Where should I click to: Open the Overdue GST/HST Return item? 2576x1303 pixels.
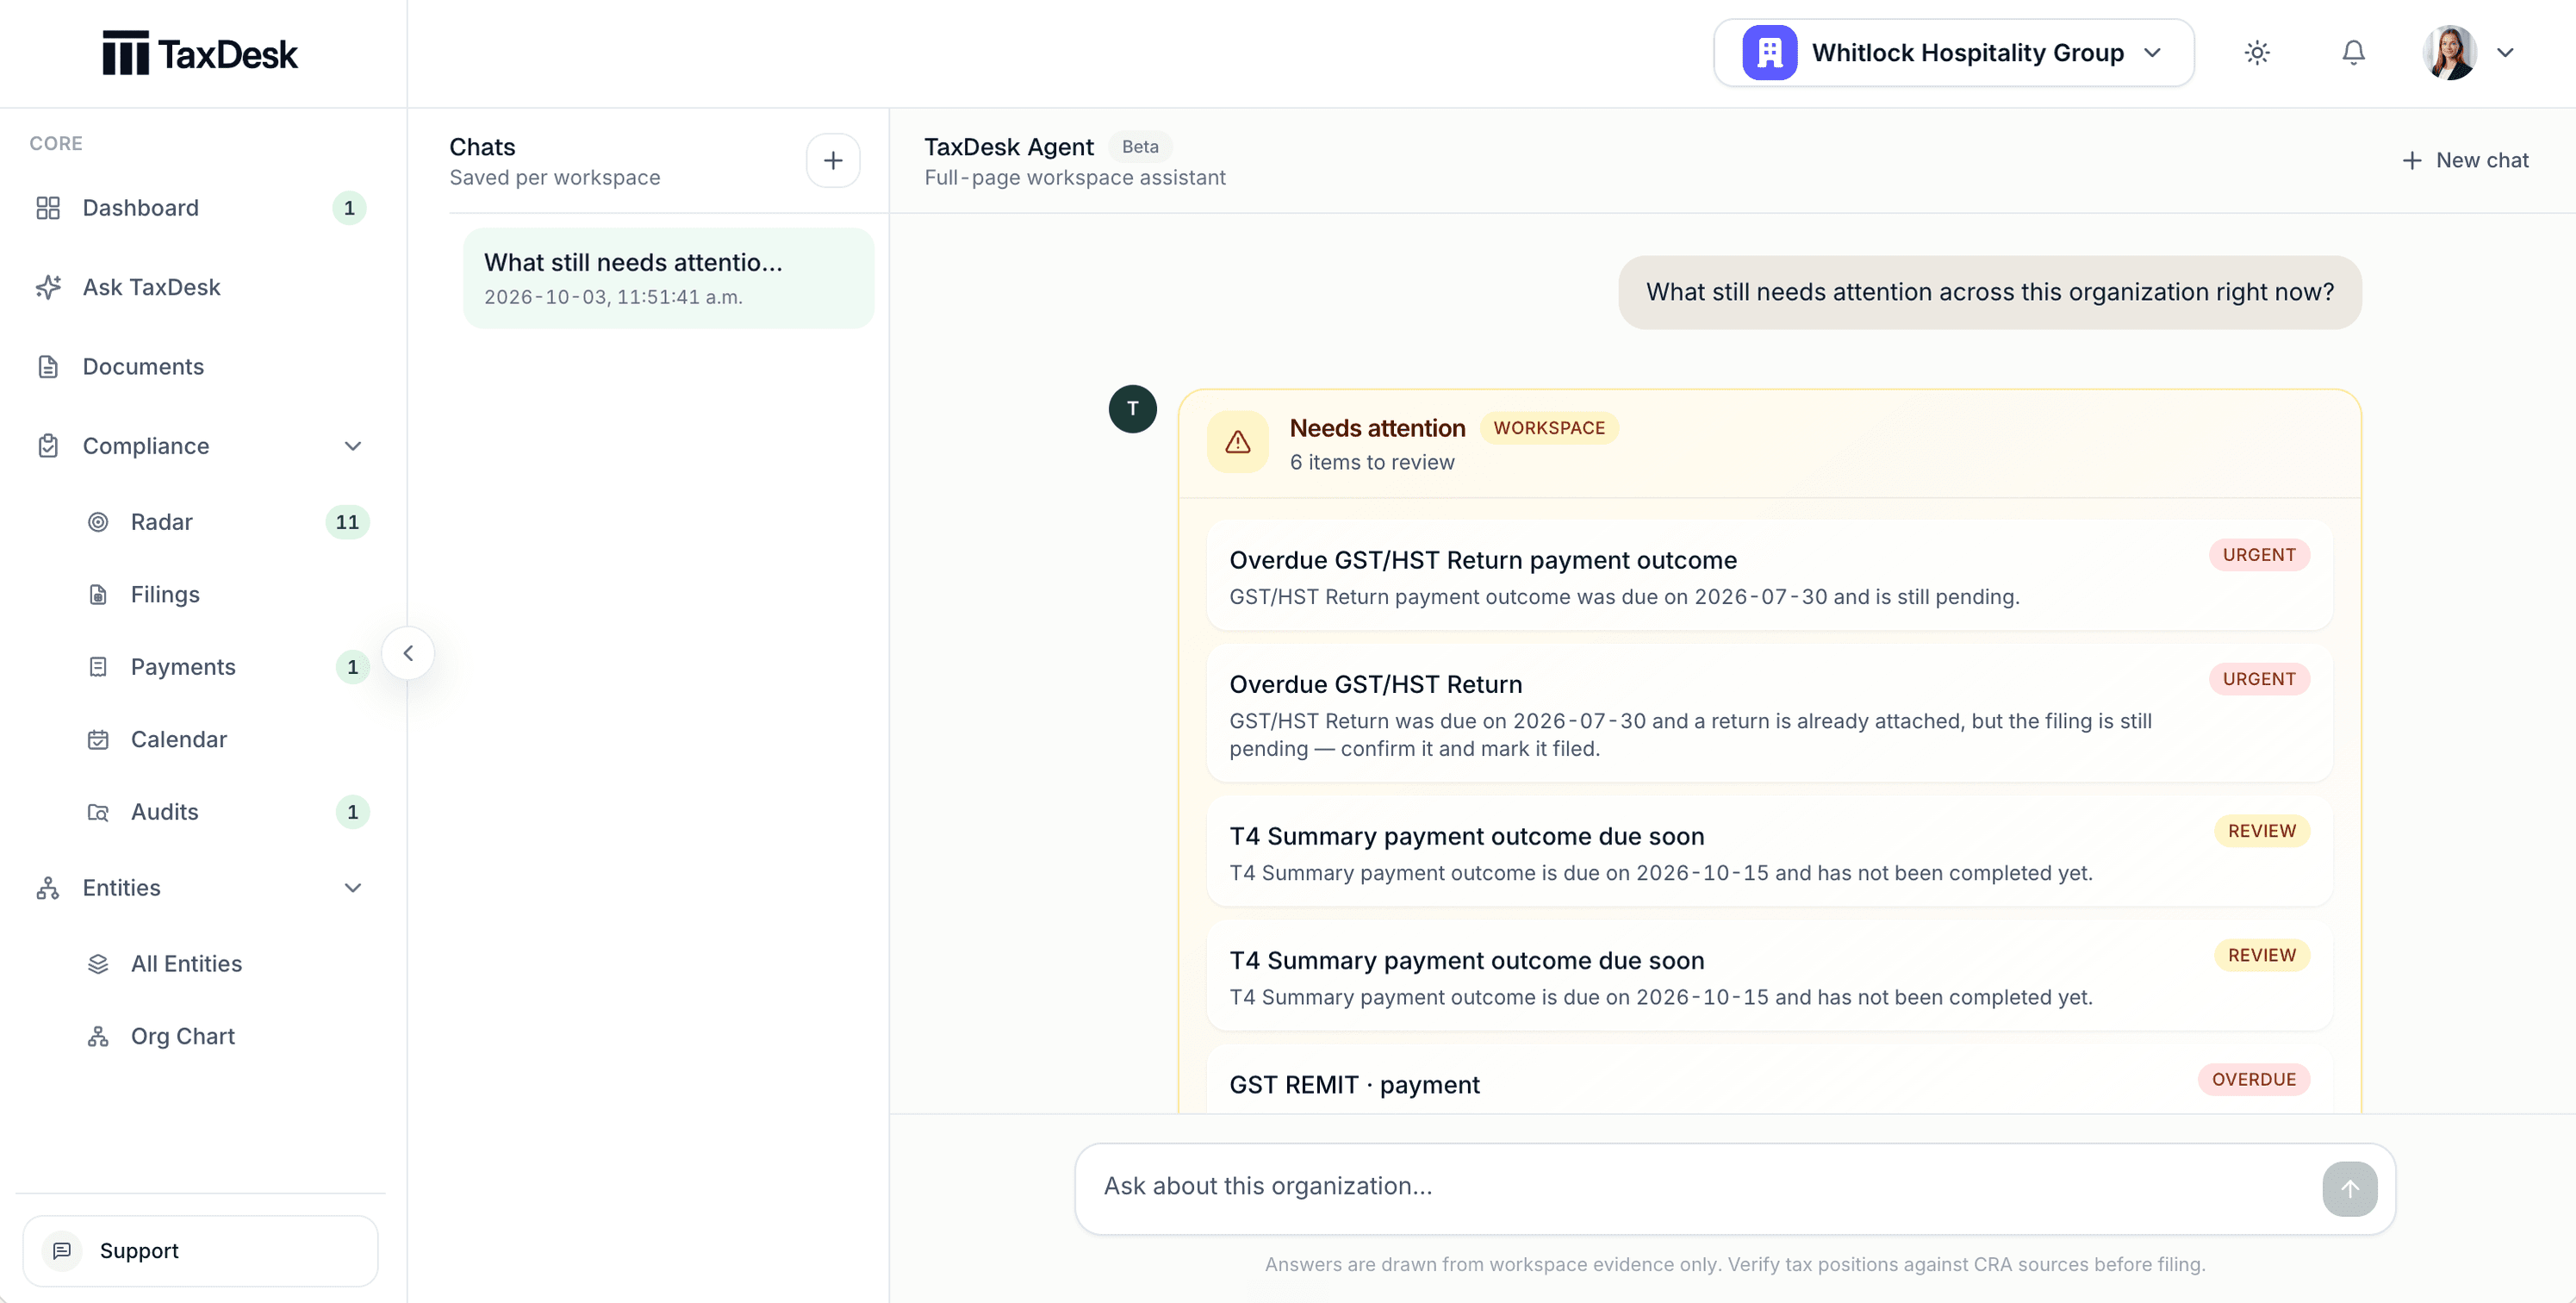click(1769, 713)
